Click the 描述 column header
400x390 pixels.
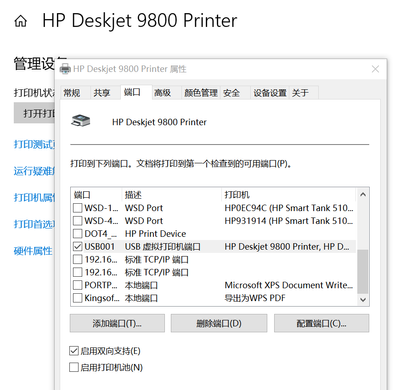(x=171, y=195)
